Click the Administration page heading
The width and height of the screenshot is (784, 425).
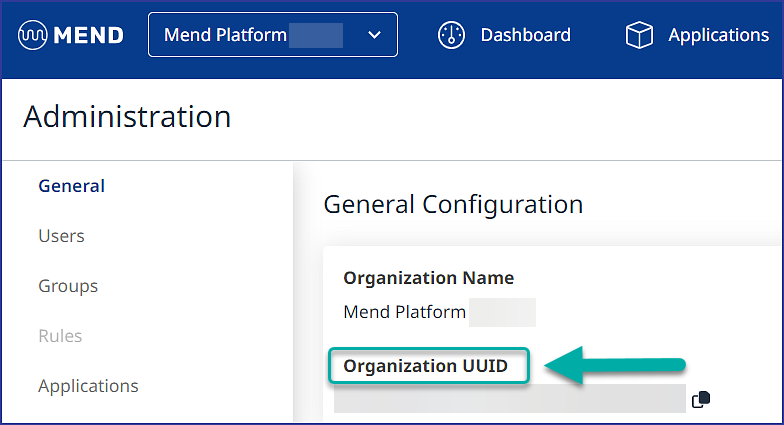tap(127, 117)
